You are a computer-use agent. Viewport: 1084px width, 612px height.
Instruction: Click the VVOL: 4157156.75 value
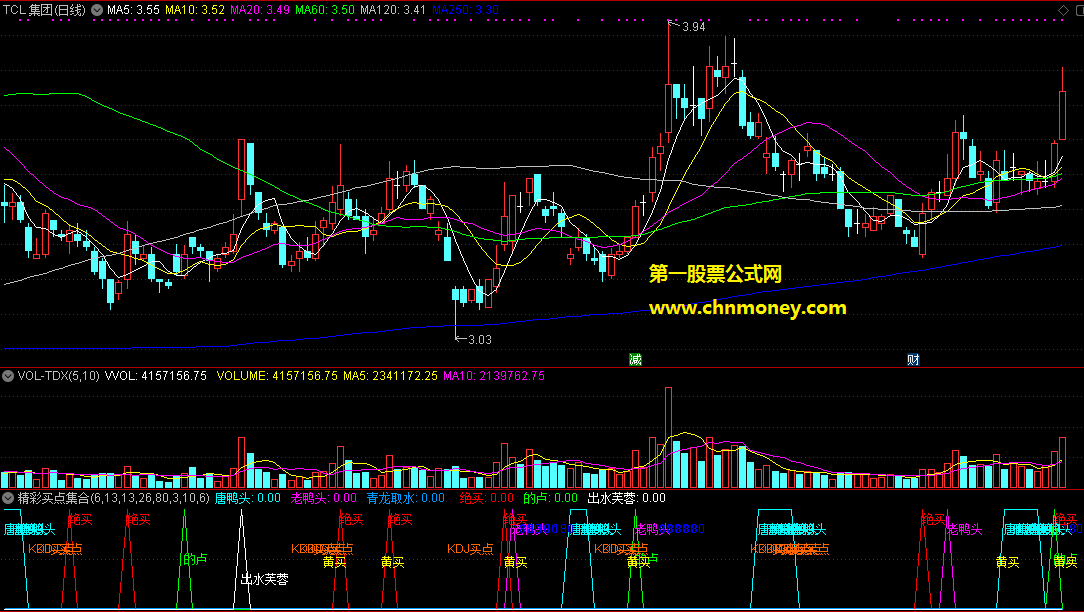pos(156,376)
